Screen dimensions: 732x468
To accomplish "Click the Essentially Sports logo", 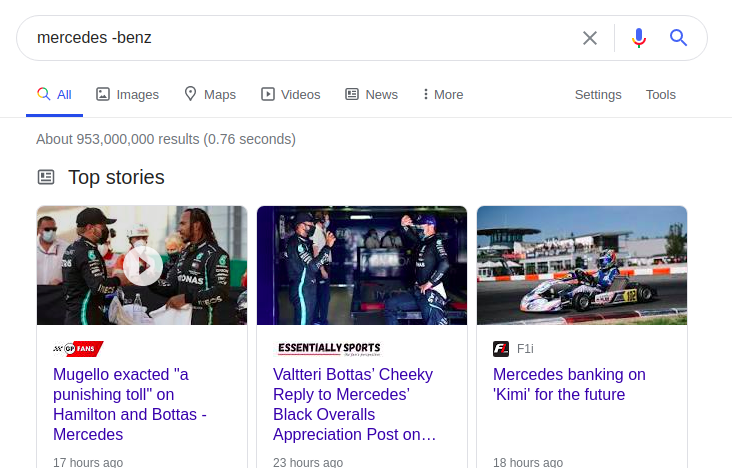I will [x=329, y=348].
